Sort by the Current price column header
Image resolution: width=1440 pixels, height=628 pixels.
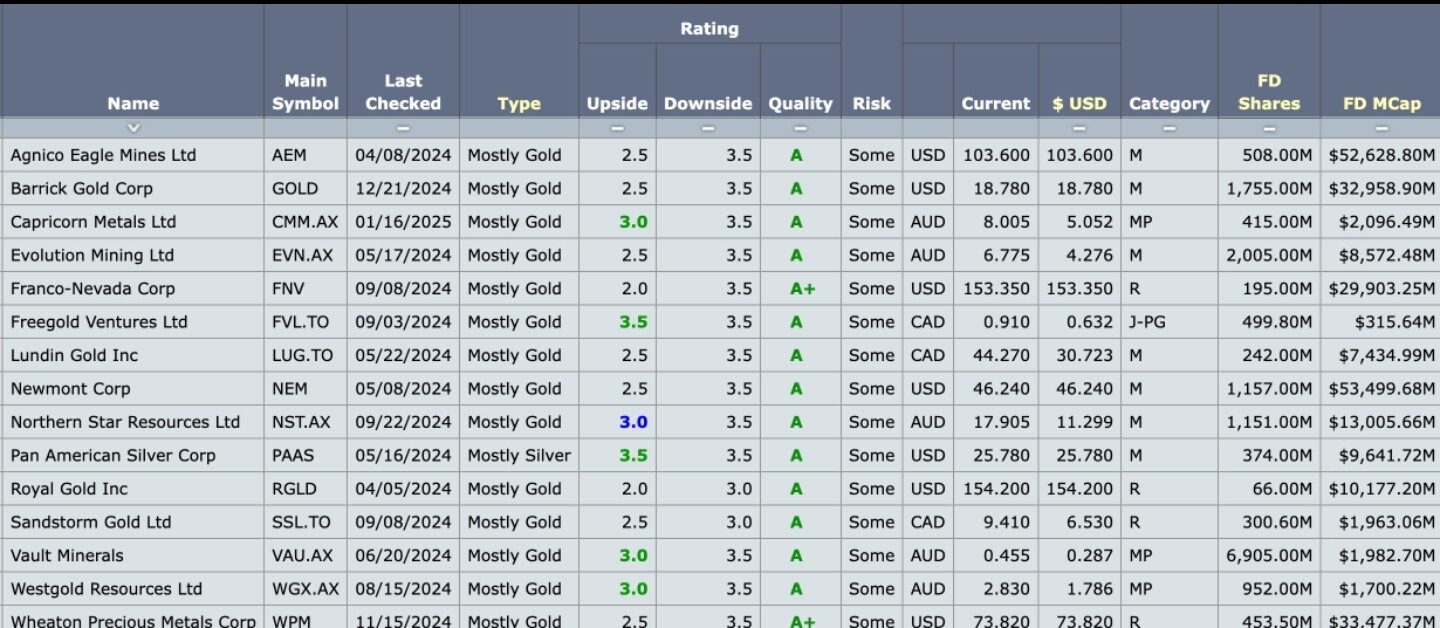coord(996,104)
